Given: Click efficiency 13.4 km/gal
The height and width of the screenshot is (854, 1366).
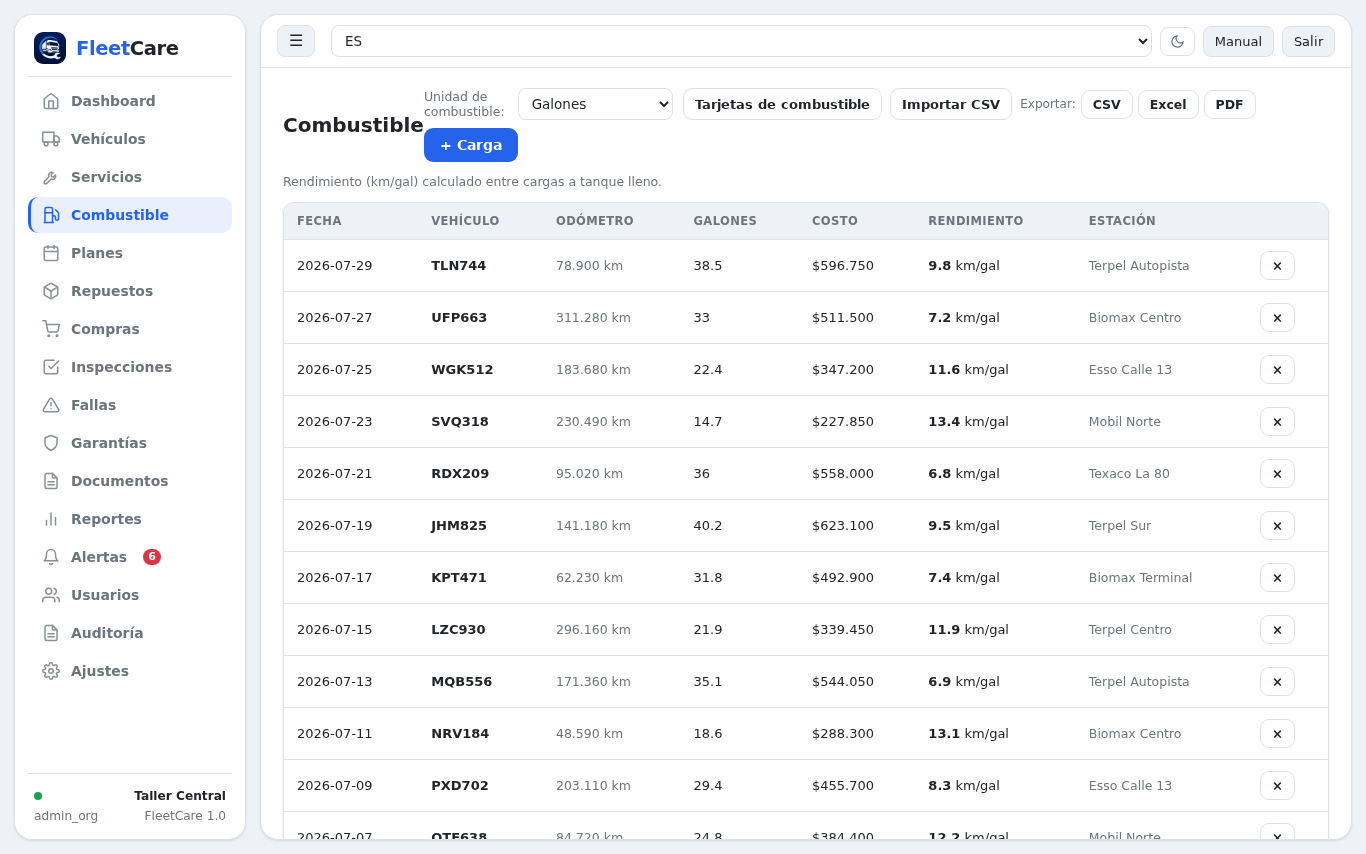Looking at the screenshot, I should coord(968,422).
